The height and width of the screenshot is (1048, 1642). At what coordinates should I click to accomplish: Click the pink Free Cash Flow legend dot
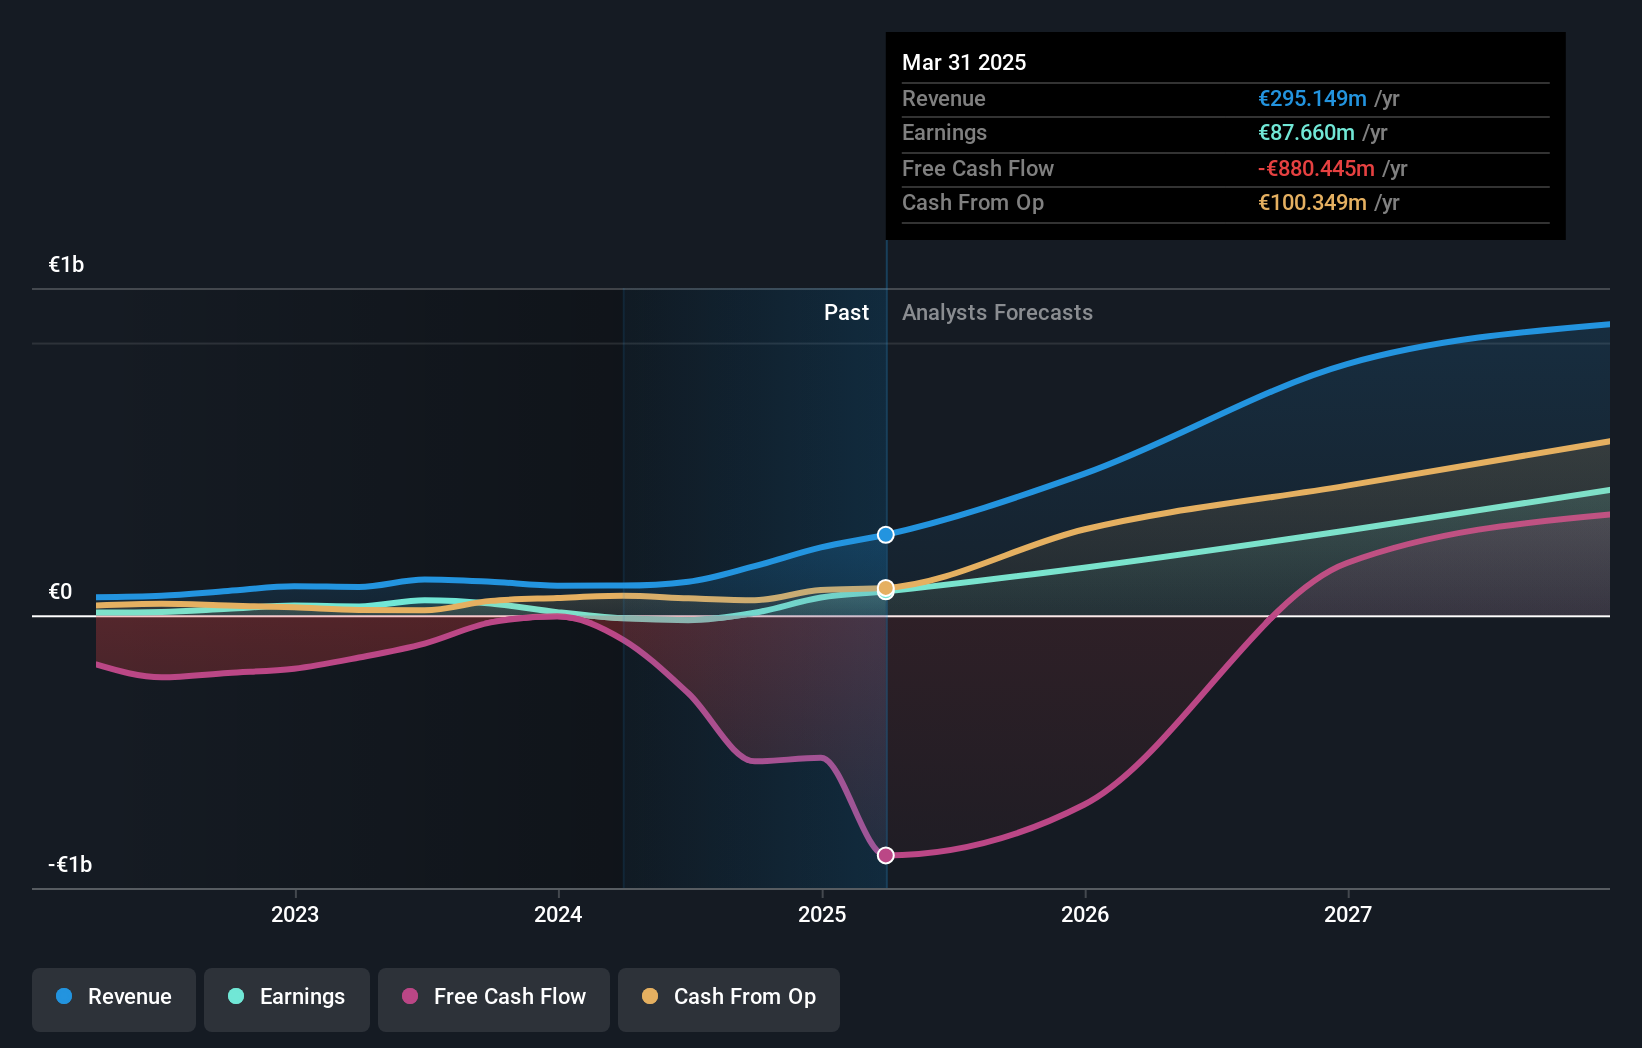pyautogui.click(x=409, y=997)
